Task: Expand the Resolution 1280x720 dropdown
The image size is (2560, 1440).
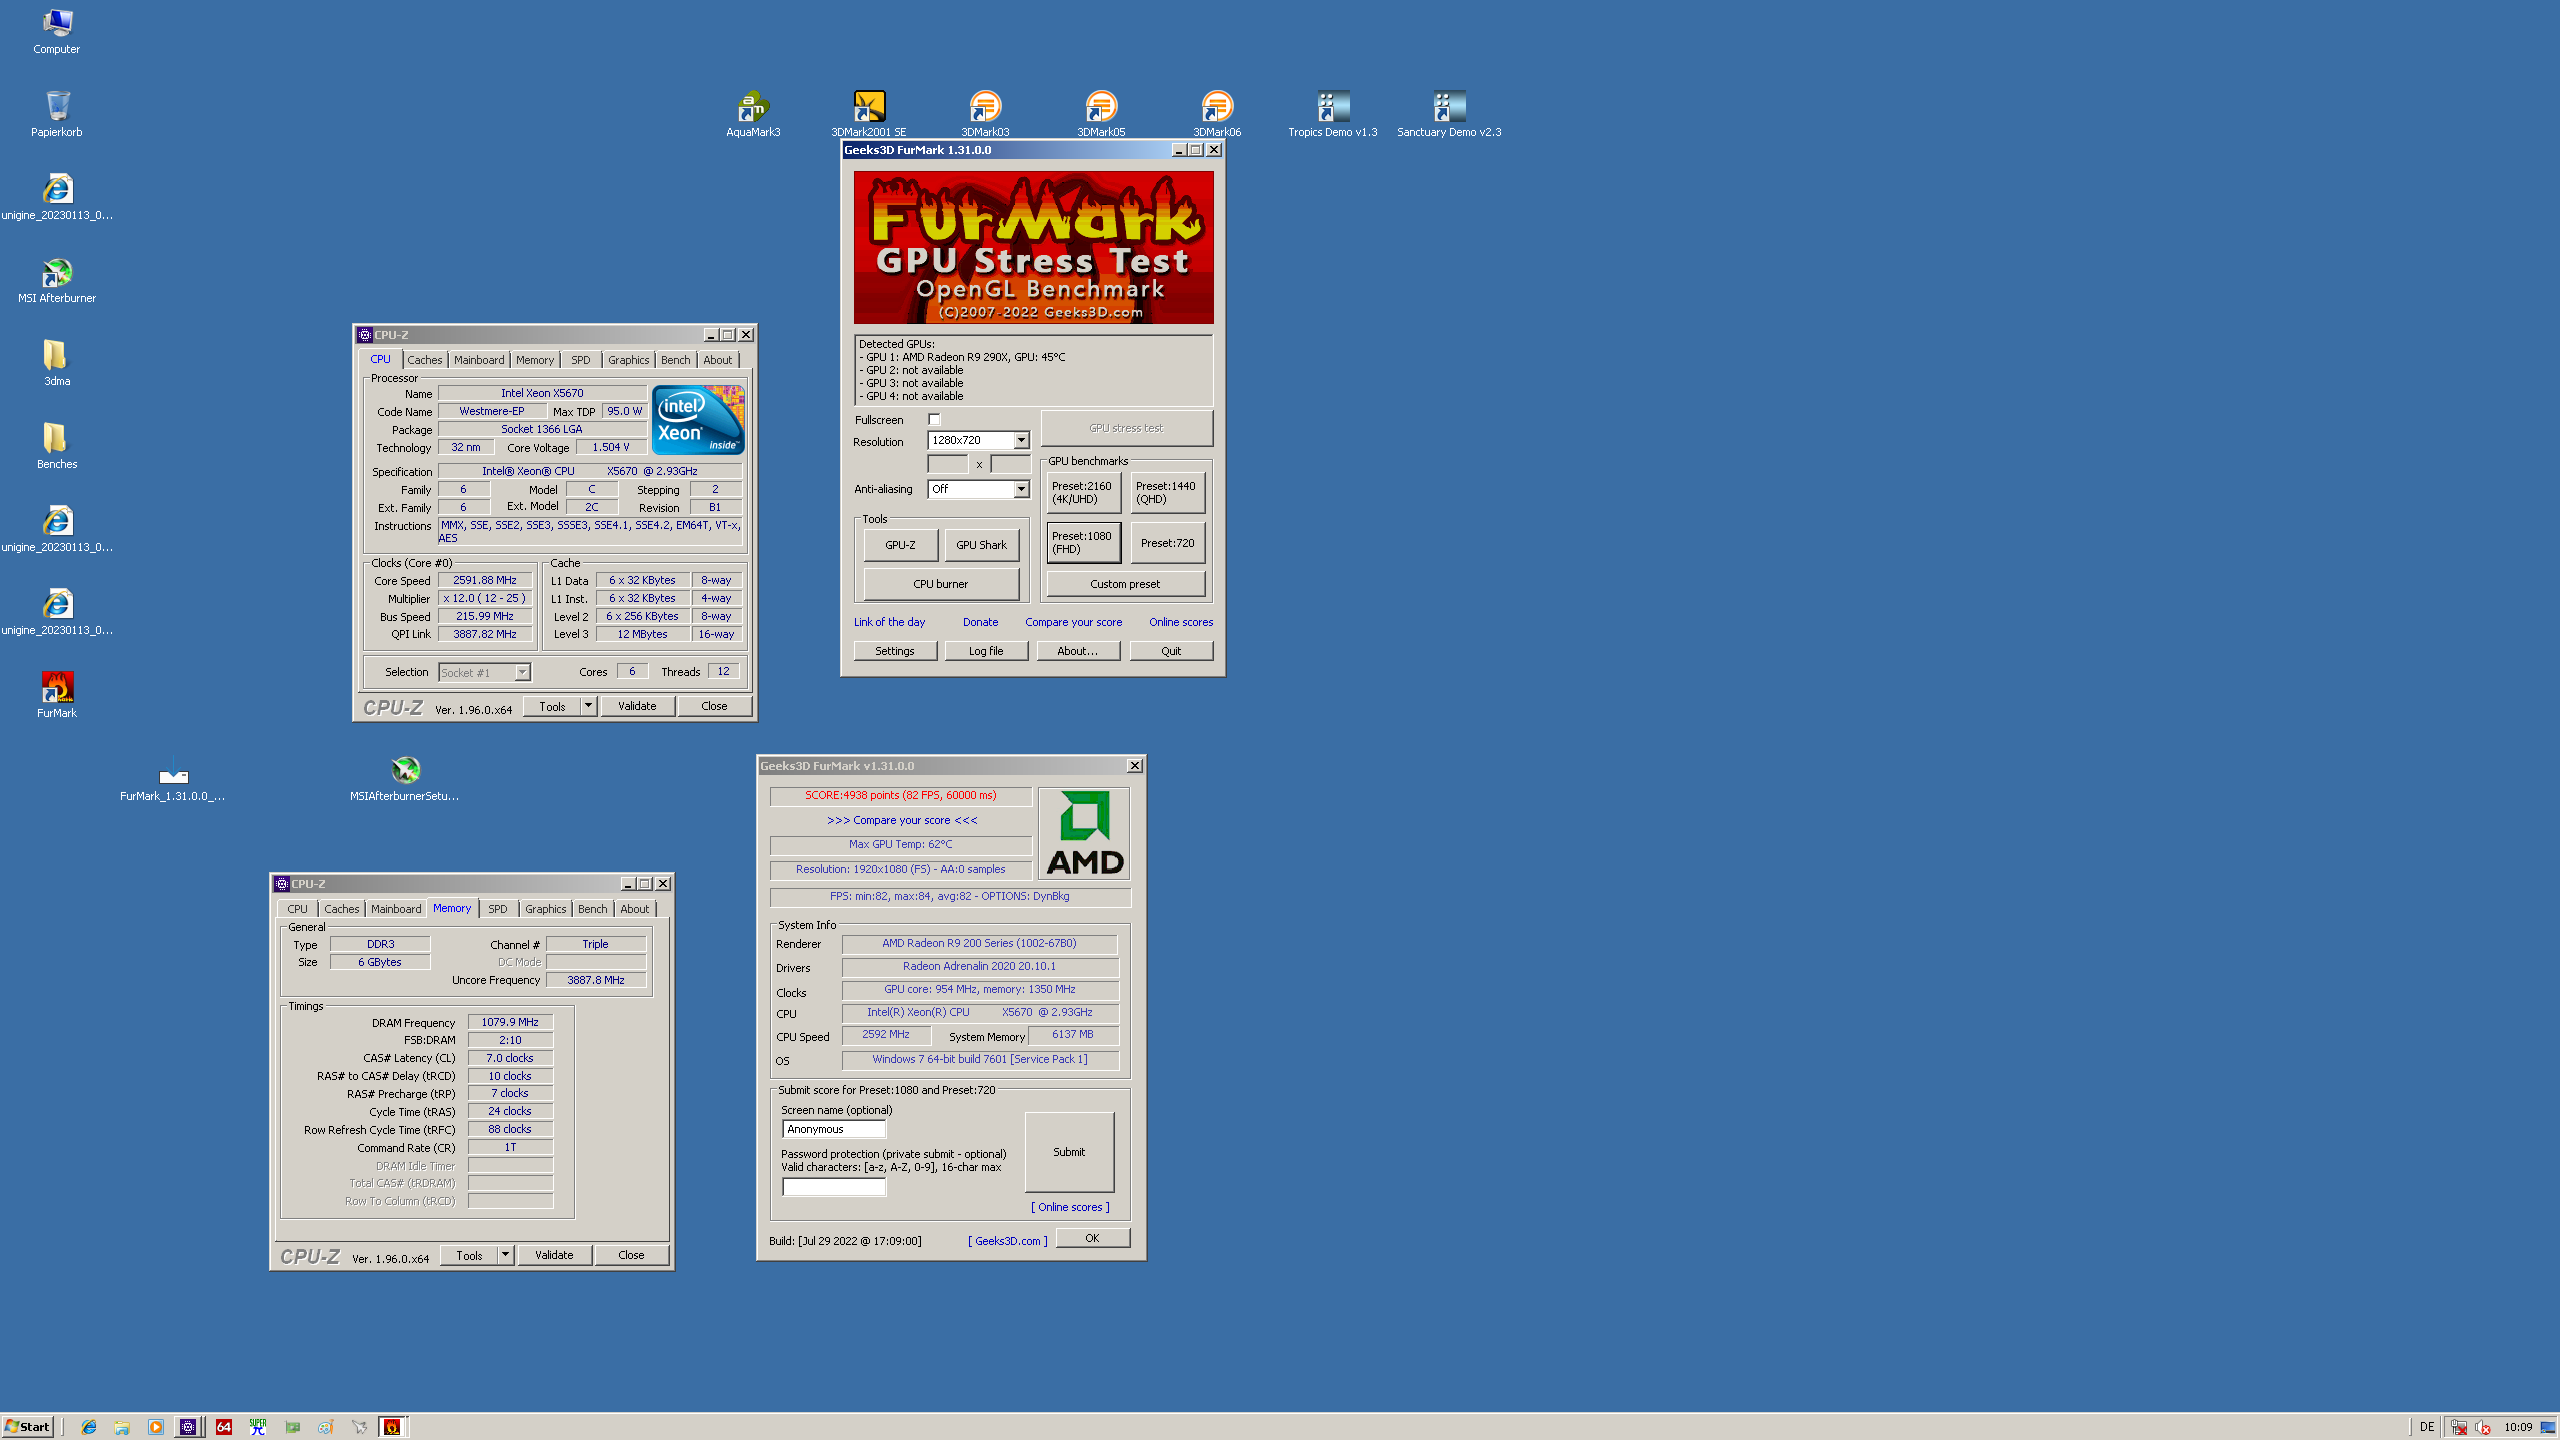Action: (1021, 441)
